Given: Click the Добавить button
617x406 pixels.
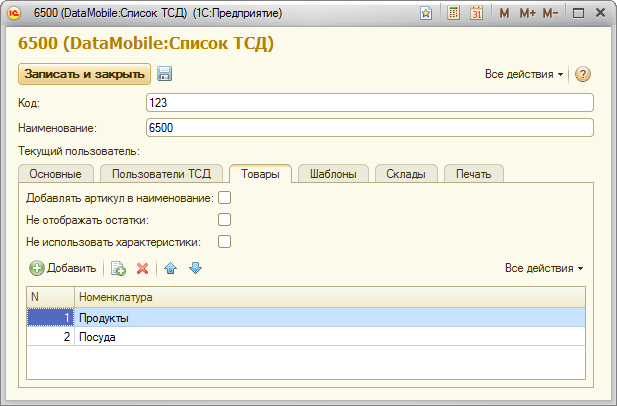Looking at the screenshot, I should tap(63, 268).
